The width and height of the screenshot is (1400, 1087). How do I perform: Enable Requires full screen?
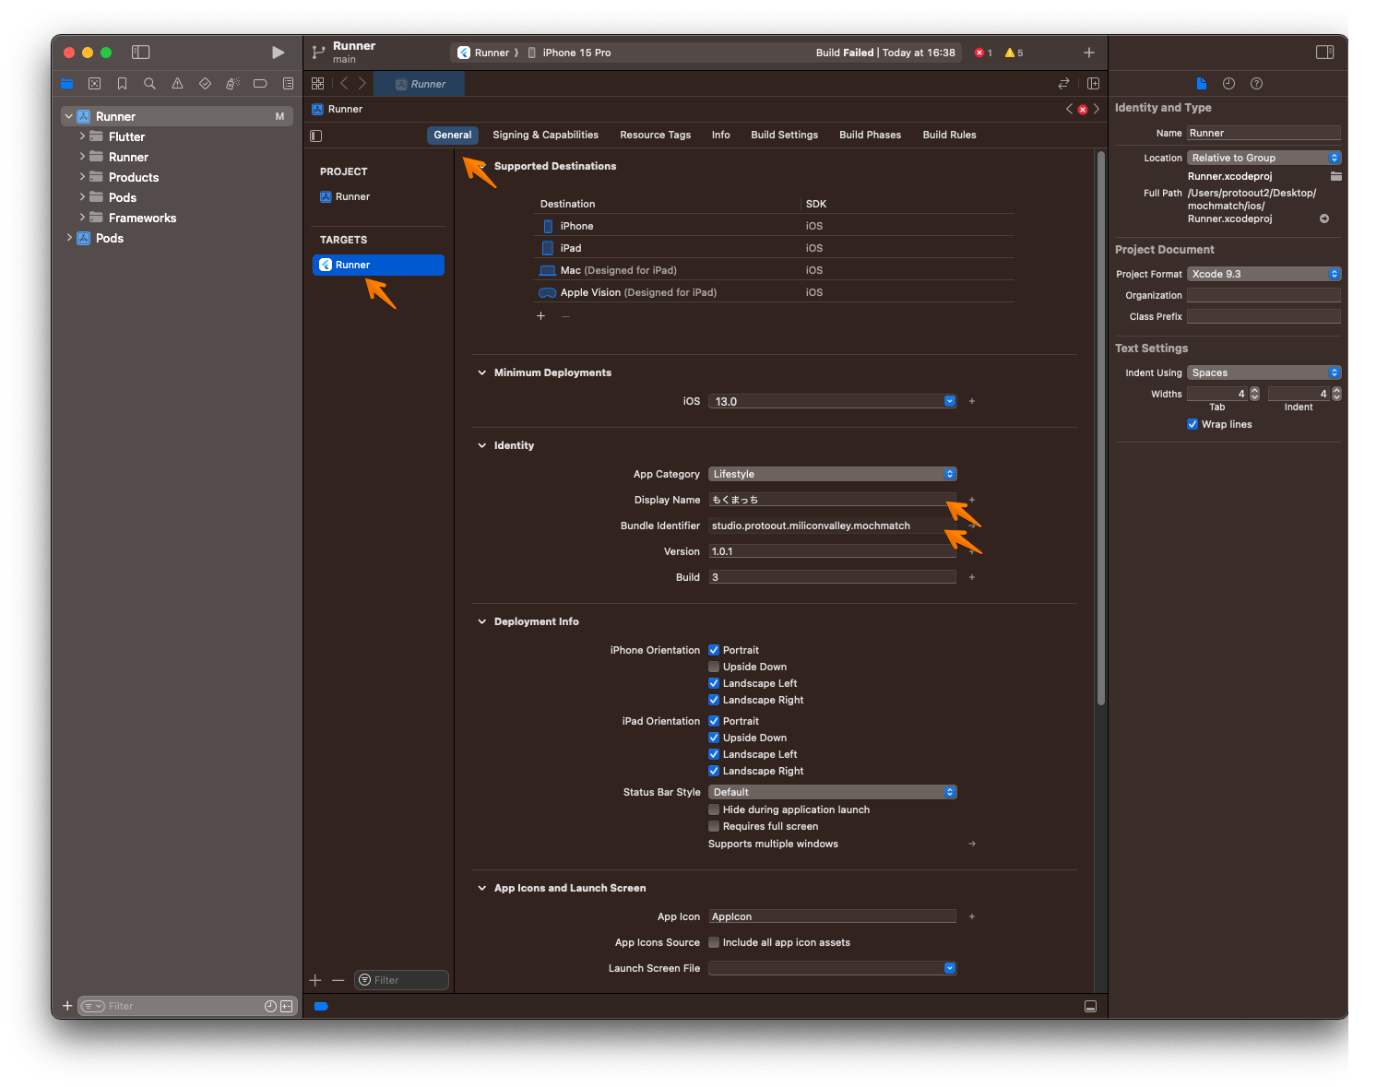pos(714,827)
